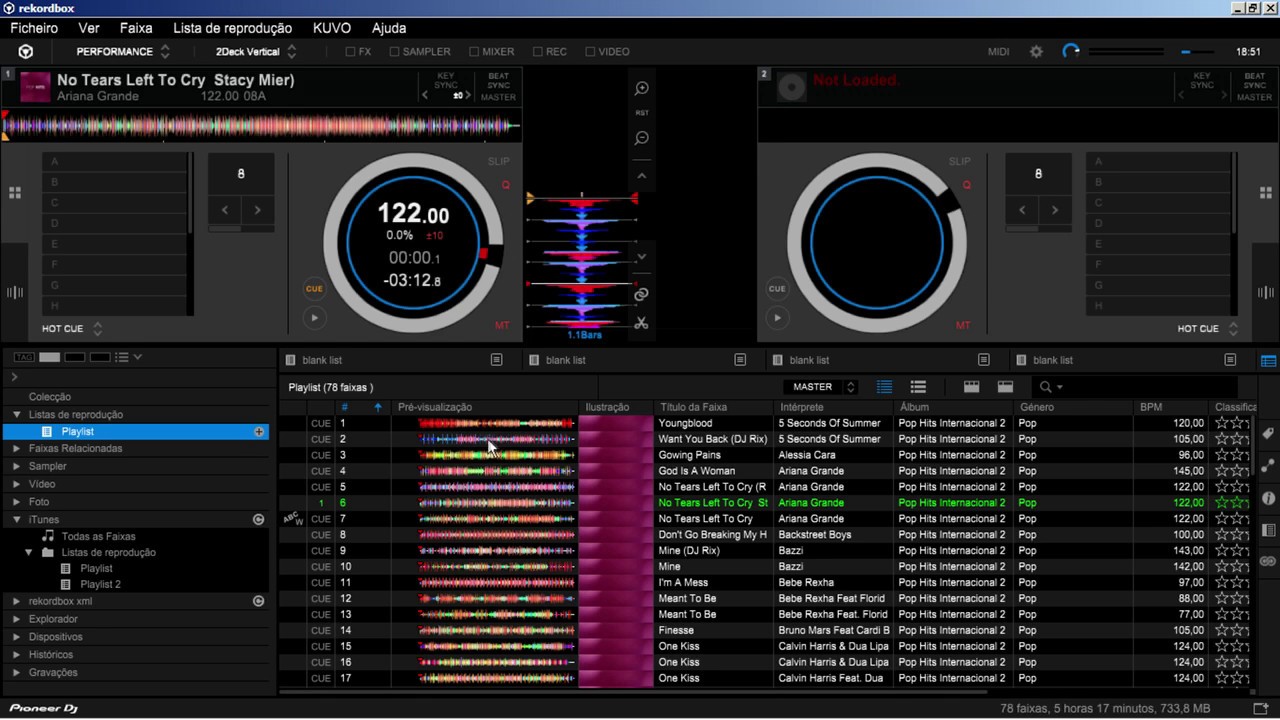Zoom out on the waveform
The width and height of the screenshot is (1280, 720).
(x=642, y=138)
